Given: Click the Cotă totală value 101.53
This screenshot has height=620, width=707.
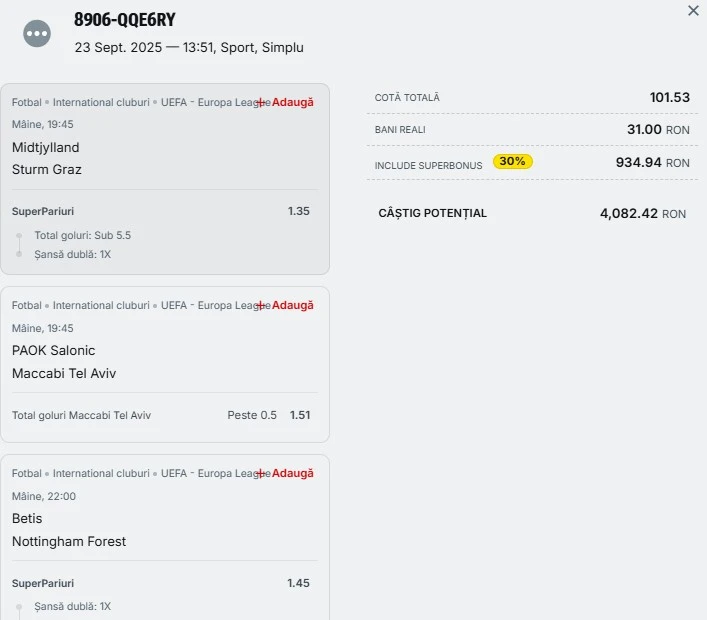Looking at the screenshot, I should pos(669,97).
